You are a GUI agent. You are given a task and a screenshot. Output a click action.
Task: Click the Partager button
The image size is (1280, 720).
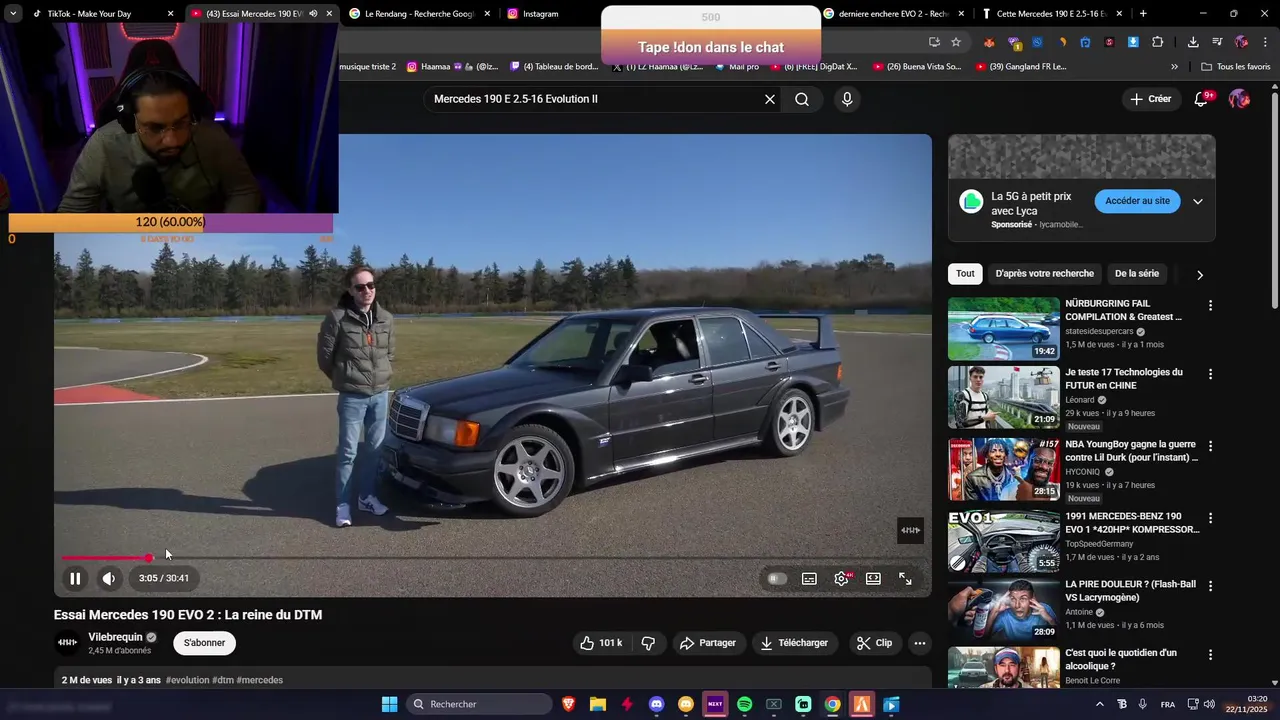pos(707,643)
